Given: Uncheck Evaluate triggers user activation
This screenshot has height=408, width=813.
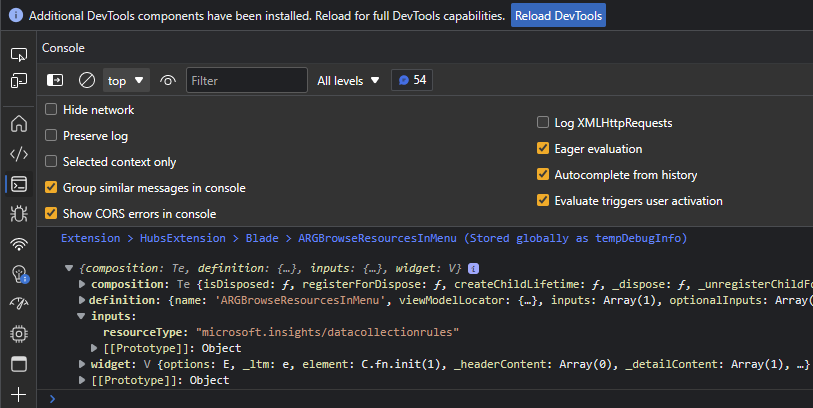Looking at the screenshot, I should (543, 200).
